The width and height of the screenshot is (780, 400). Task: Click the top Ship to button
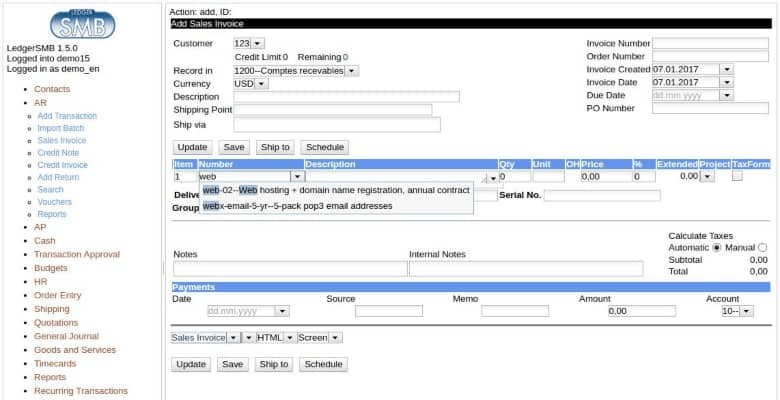(x=275, y=147)
